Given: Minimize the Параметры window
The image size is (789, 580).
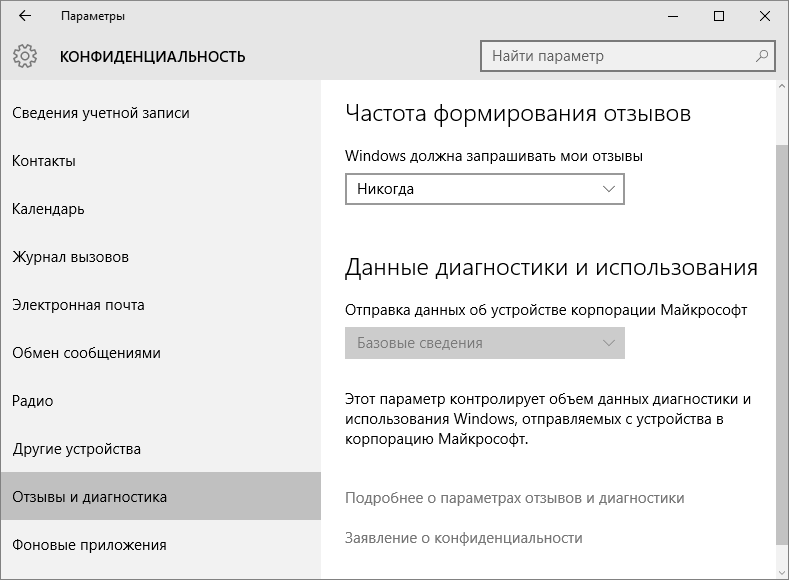Looking at the screenshot, I should tap(673, 16).
